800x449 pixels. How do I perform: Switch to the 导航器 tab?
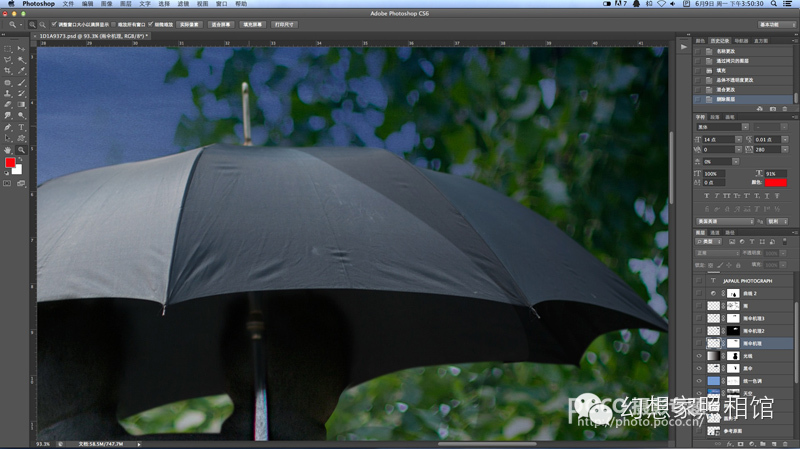click(x=741, y=41)
